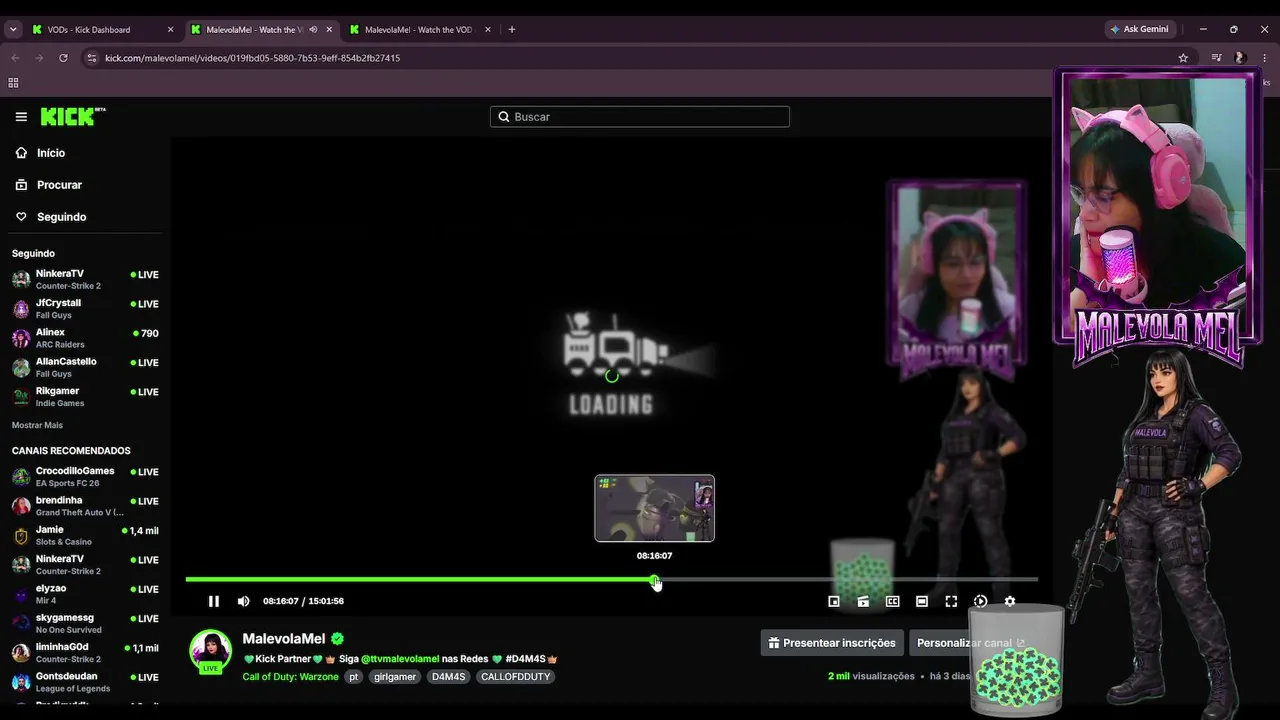
Task: Open Gontsdeudan League of Legends channel
Action: point(85,682)
